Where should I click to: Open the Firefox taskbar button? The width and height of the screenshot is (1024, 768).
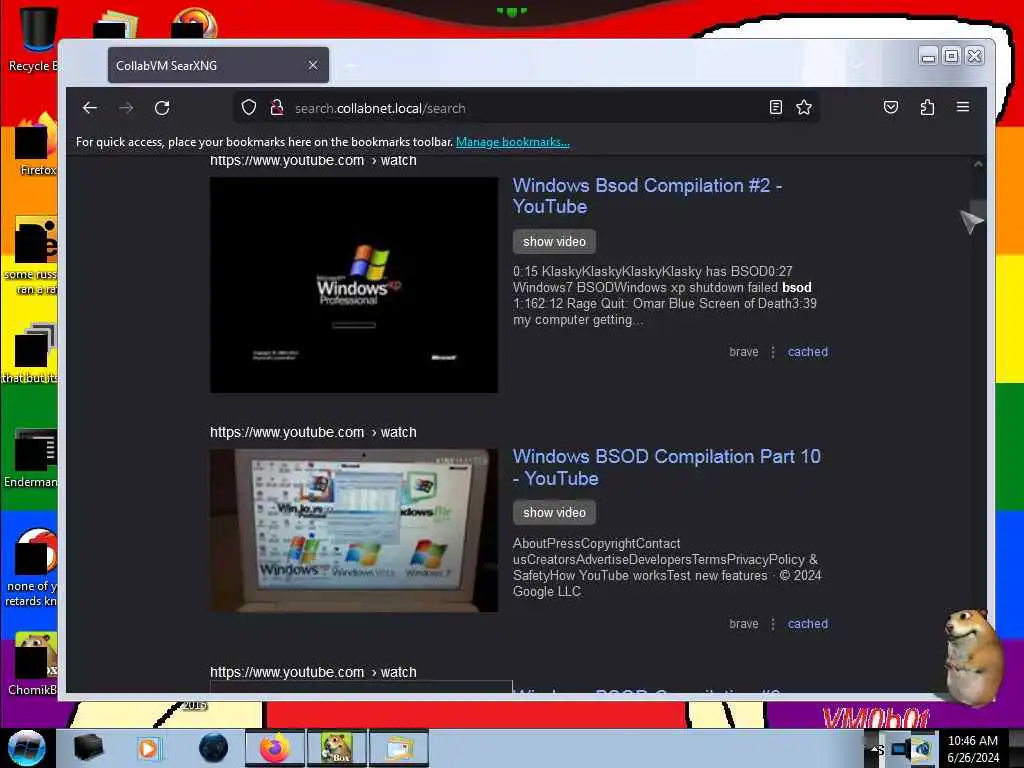click(x=275, y=748)
